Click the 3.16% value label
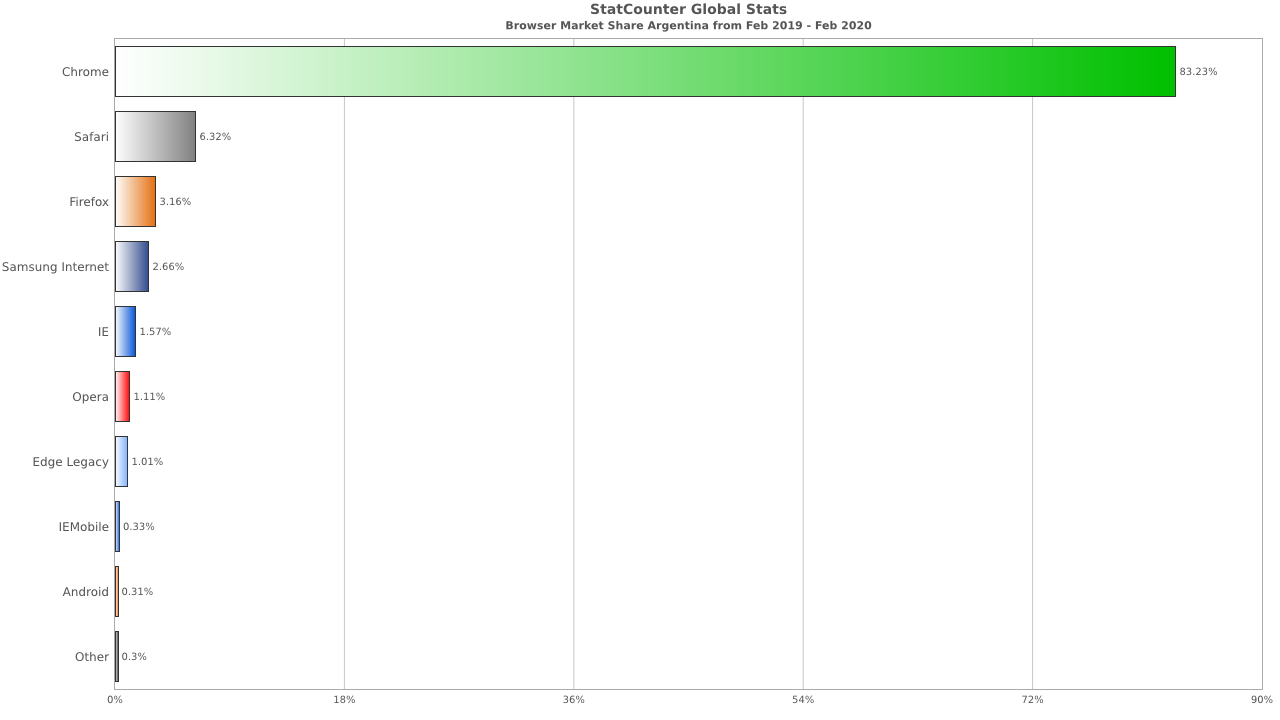Viewport: 1280px width, 720px height. tap(175, 202)
